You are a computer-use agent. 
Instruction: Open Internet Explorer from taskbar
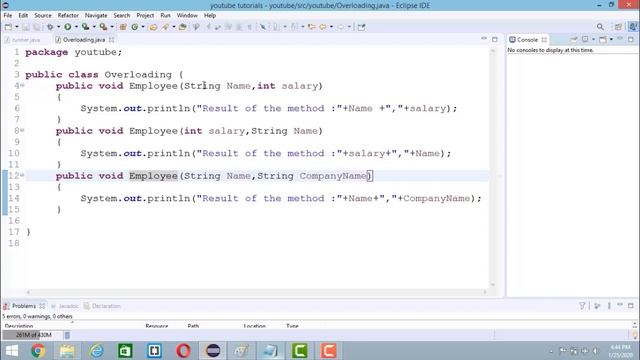[96, 351]
